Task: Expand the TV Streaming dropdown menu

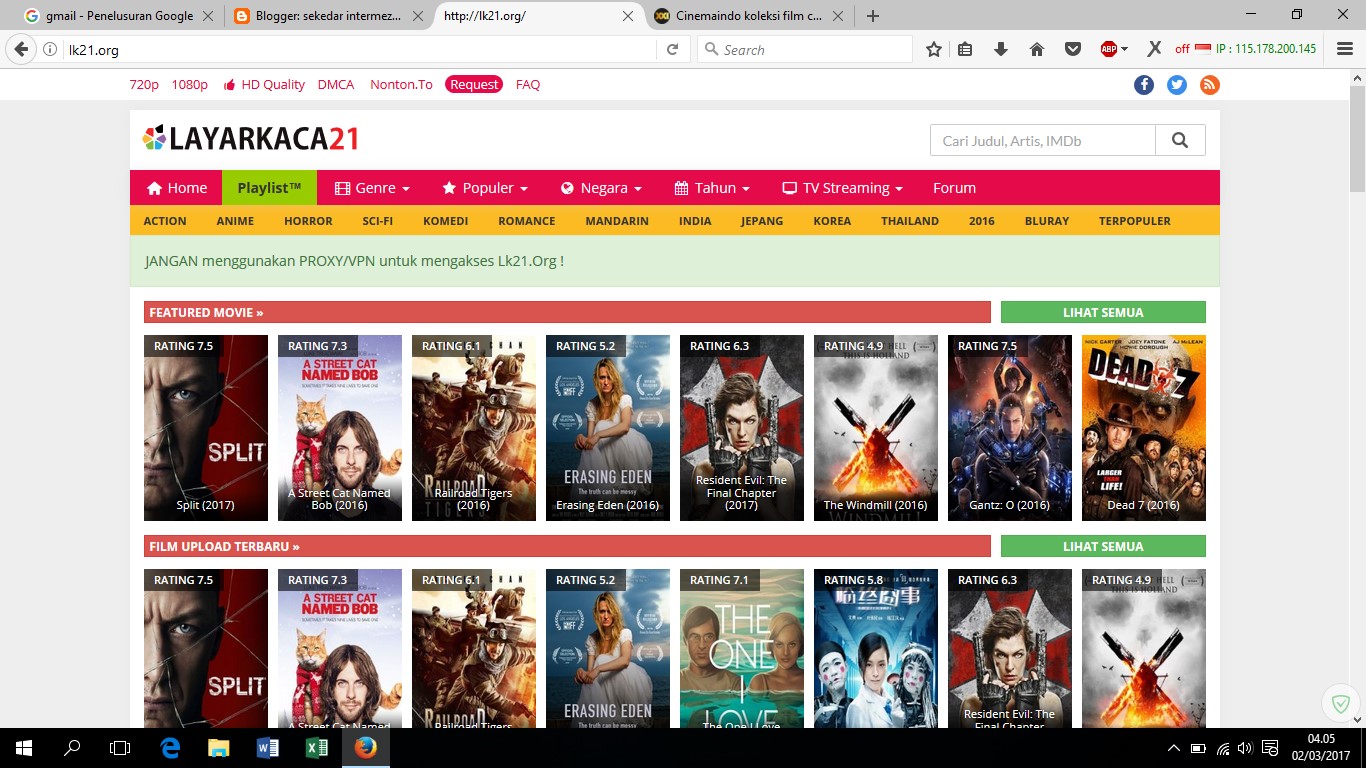Action: (x=842, y=188)
